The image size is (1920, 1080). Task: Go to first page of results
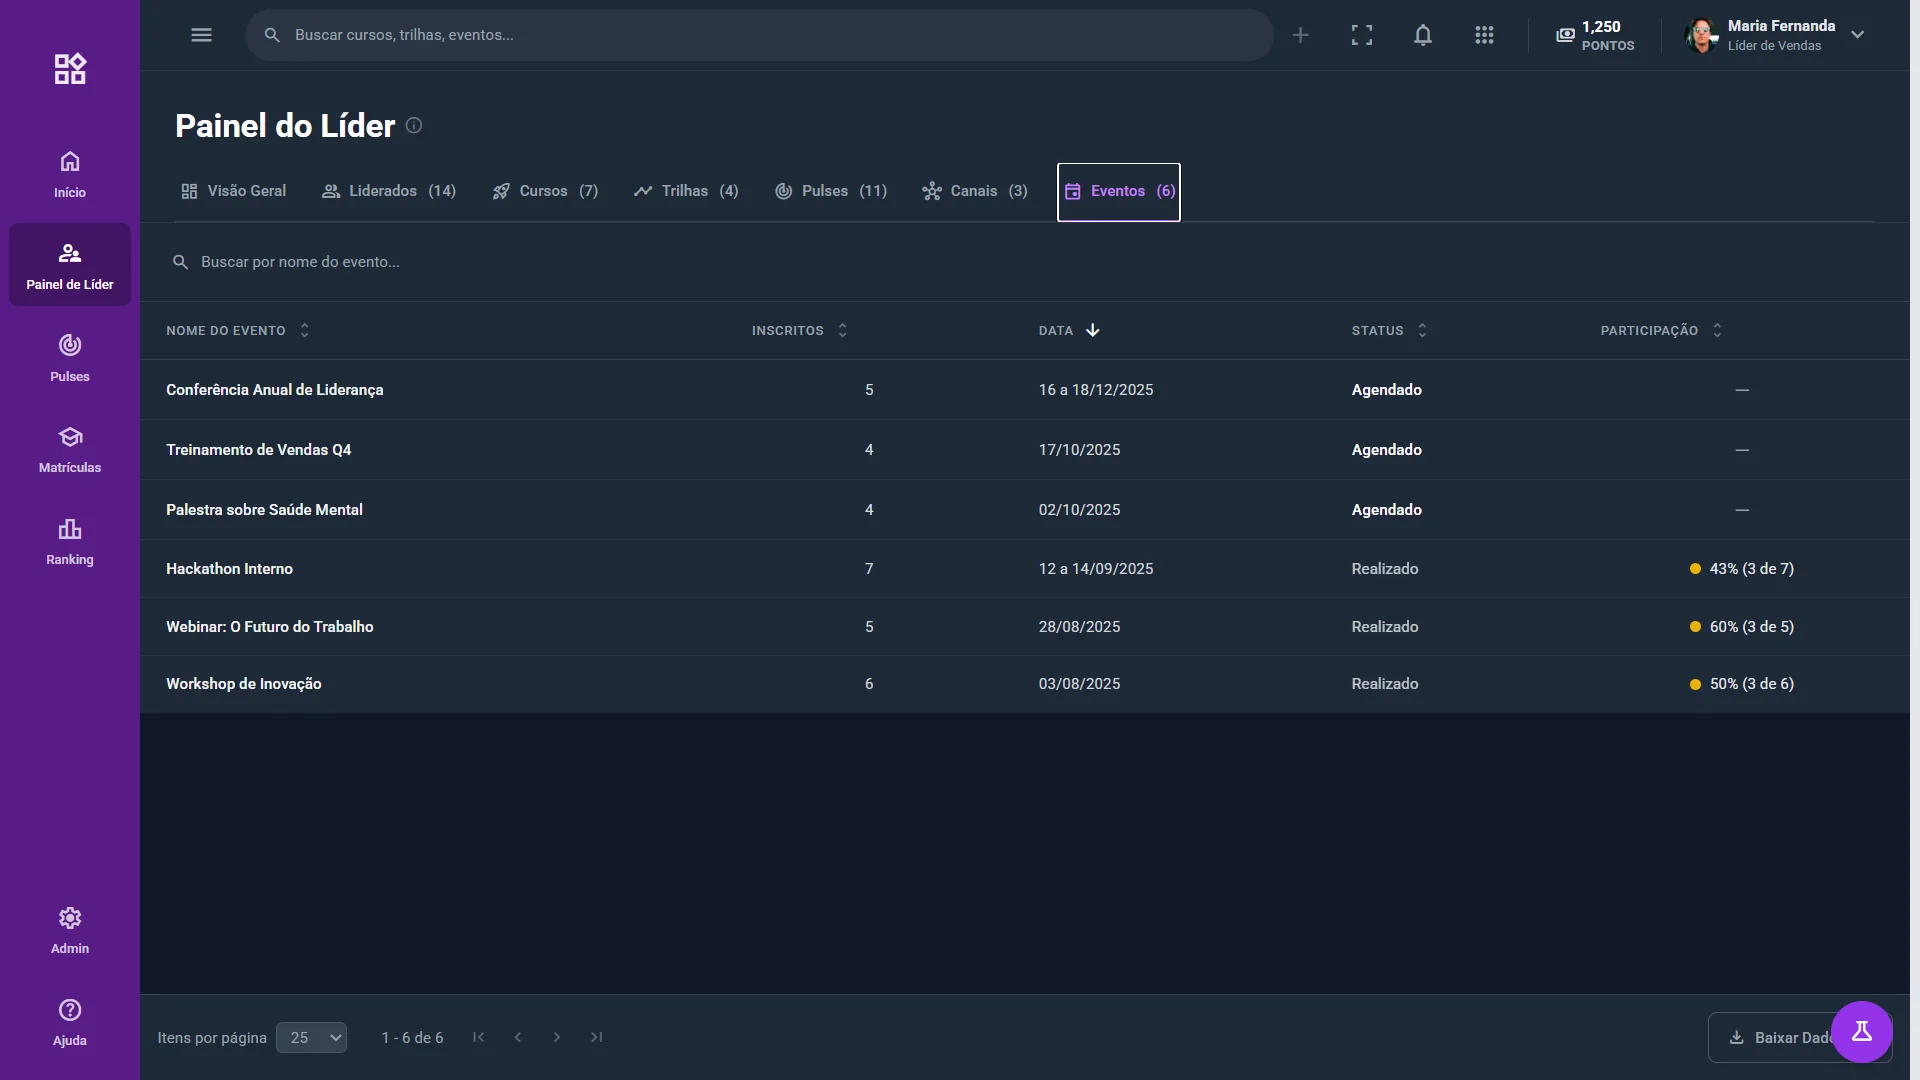[479, 1037]
